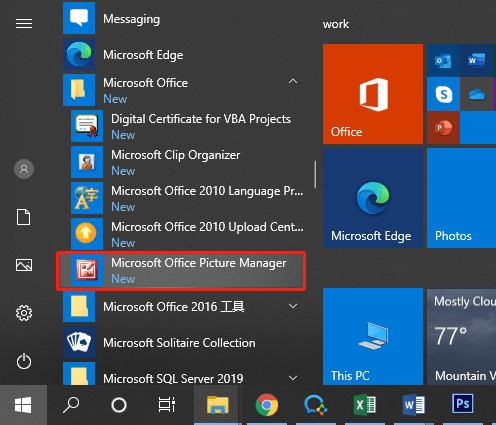
Task: Click the Microsoft Office 2016 工具 folder icon
Action: [79, 306]
